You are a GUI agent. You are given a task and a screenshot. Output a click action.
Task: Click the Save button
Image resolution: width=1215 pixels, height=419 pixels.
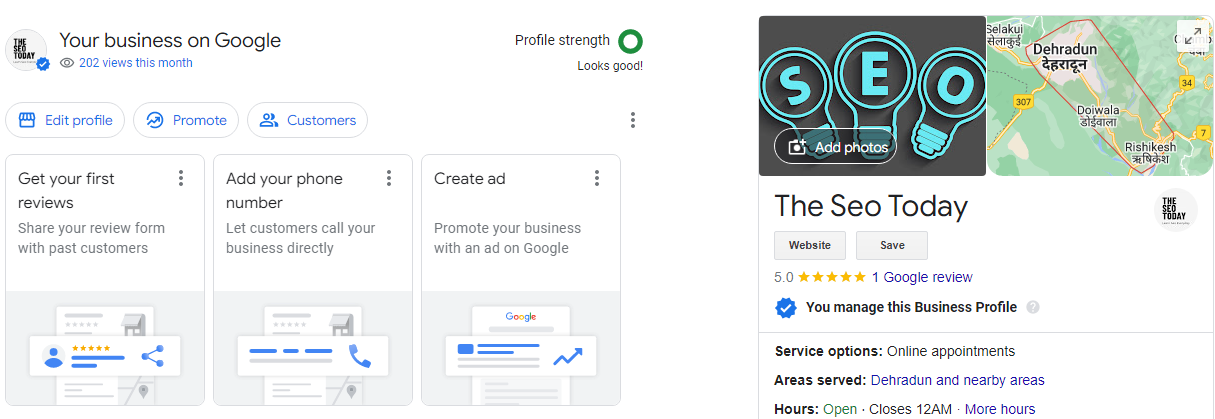[x=892, y=245]
